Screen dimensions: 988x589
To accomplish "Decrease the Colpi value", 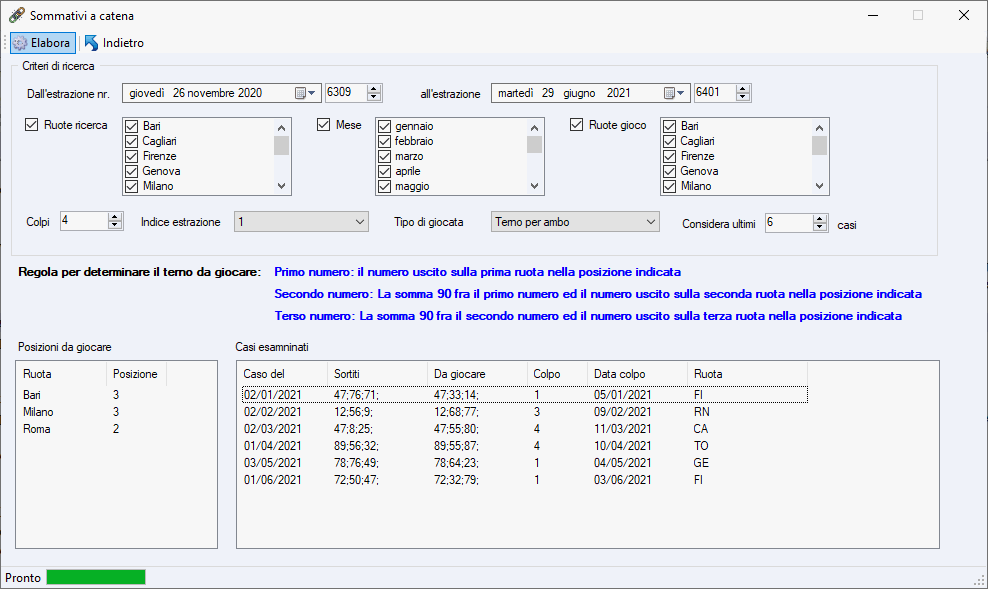I will pos(115,226).
